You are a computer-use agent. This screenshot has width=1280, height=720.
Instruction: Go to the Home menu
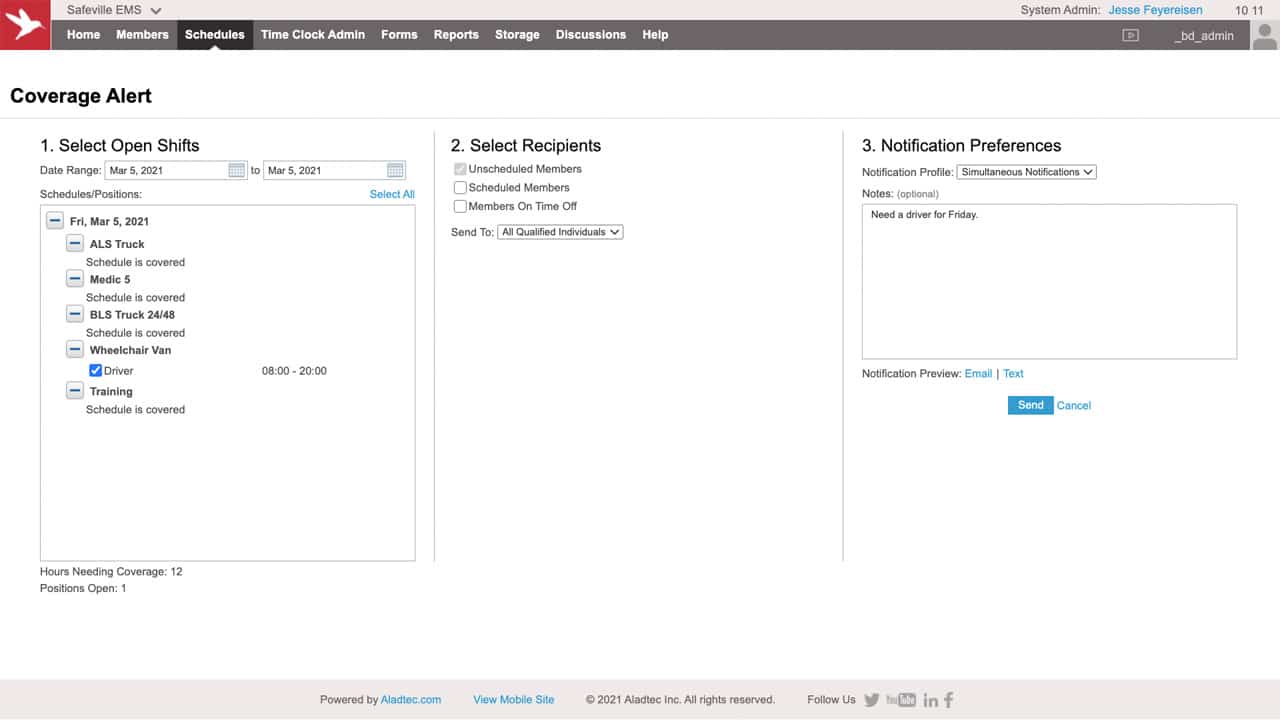pos(83,34)
